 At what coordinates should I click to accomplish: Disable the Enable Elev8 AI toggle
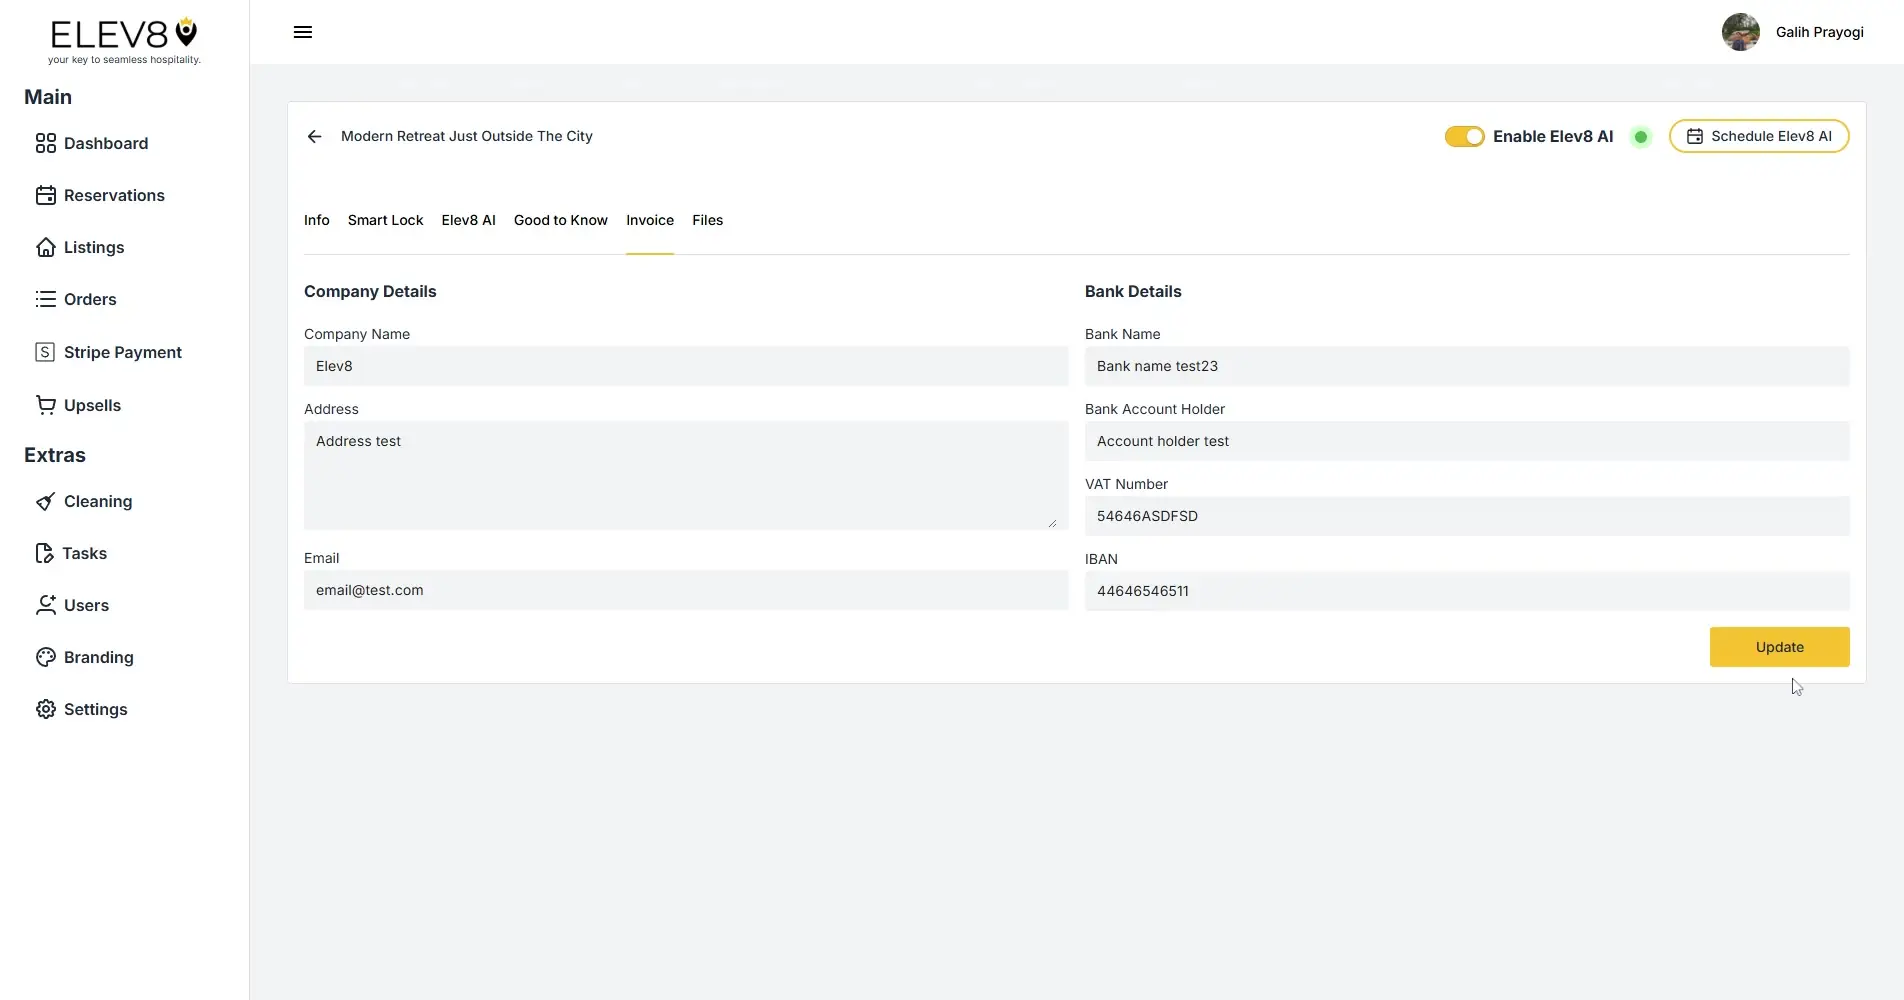pos(1464,136)
